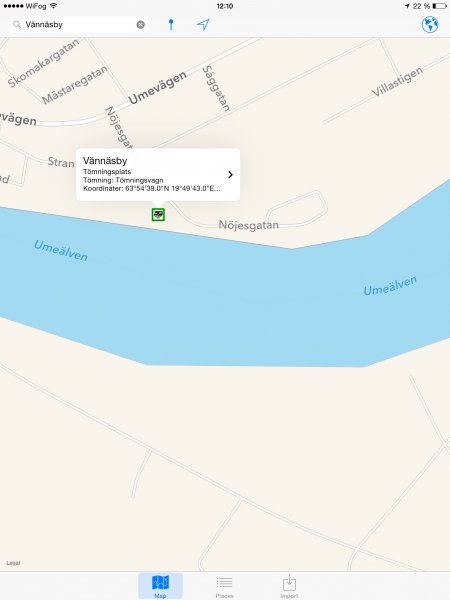Select the green emptying station map marker
The width and height of the screenshot is (450, 600).
click(158, 214)
